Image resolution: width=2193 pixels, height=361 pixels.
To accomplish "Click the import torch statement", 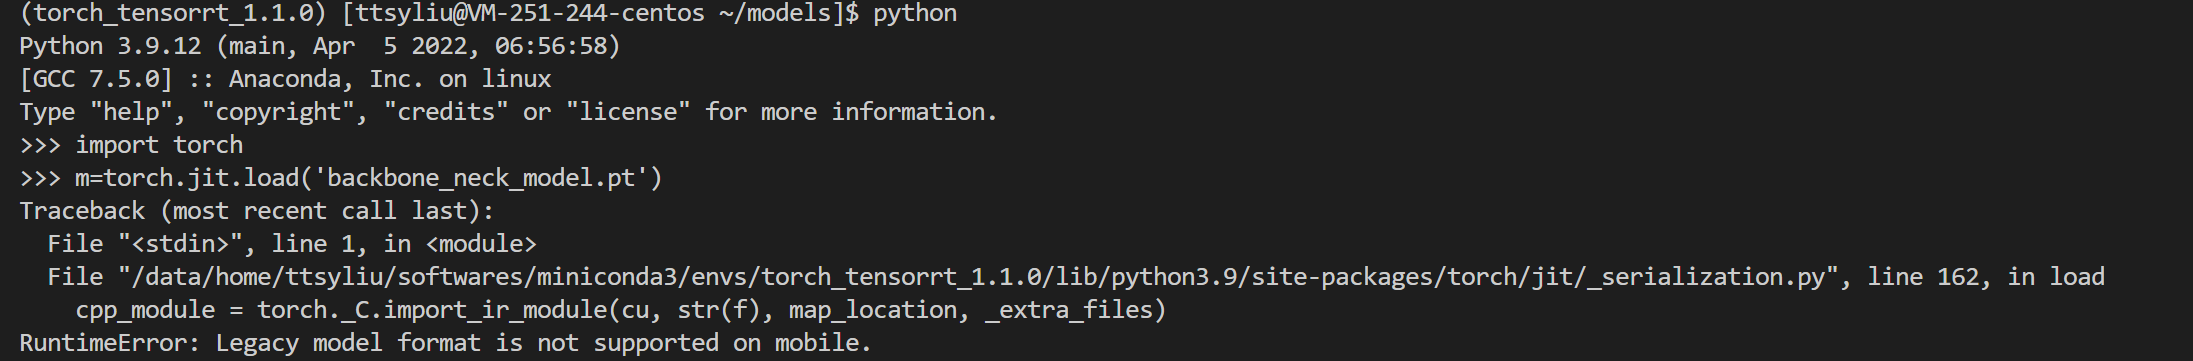I will (159, 145).
